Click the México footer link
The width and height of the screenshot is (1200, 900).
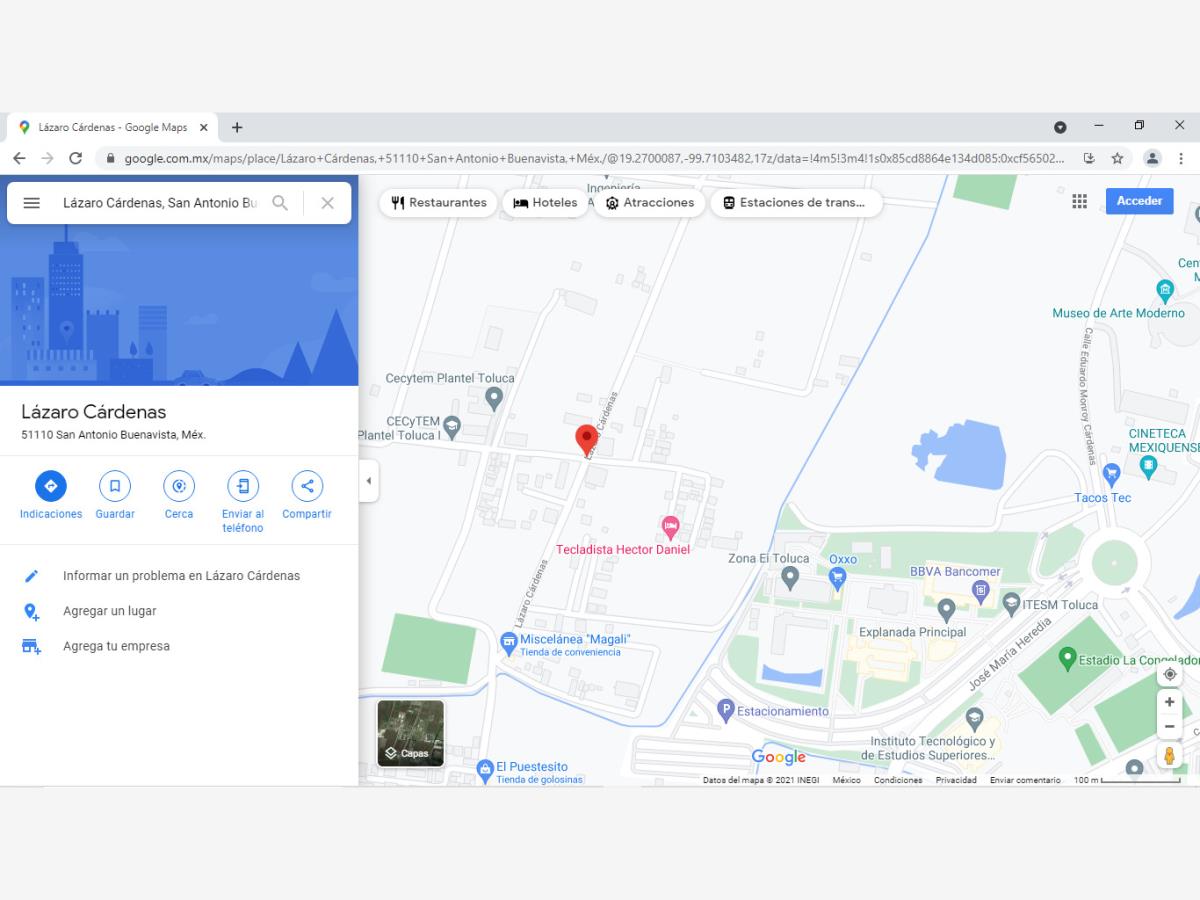(x=846, y=780)
